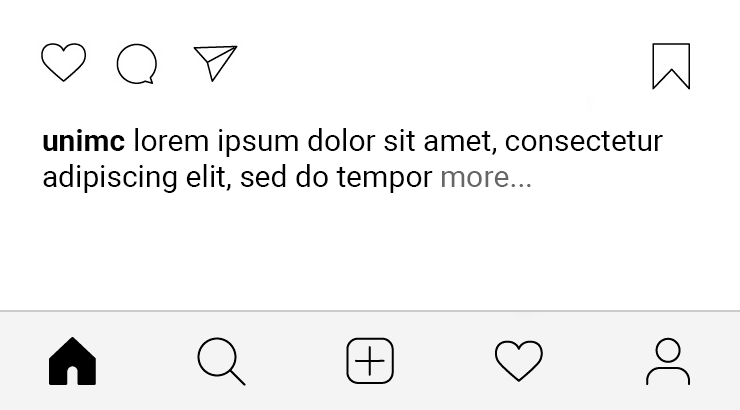Click the caption word "lorem"
Screen dimensions: 740x410
pyautogui.click(x=171, y=141)
